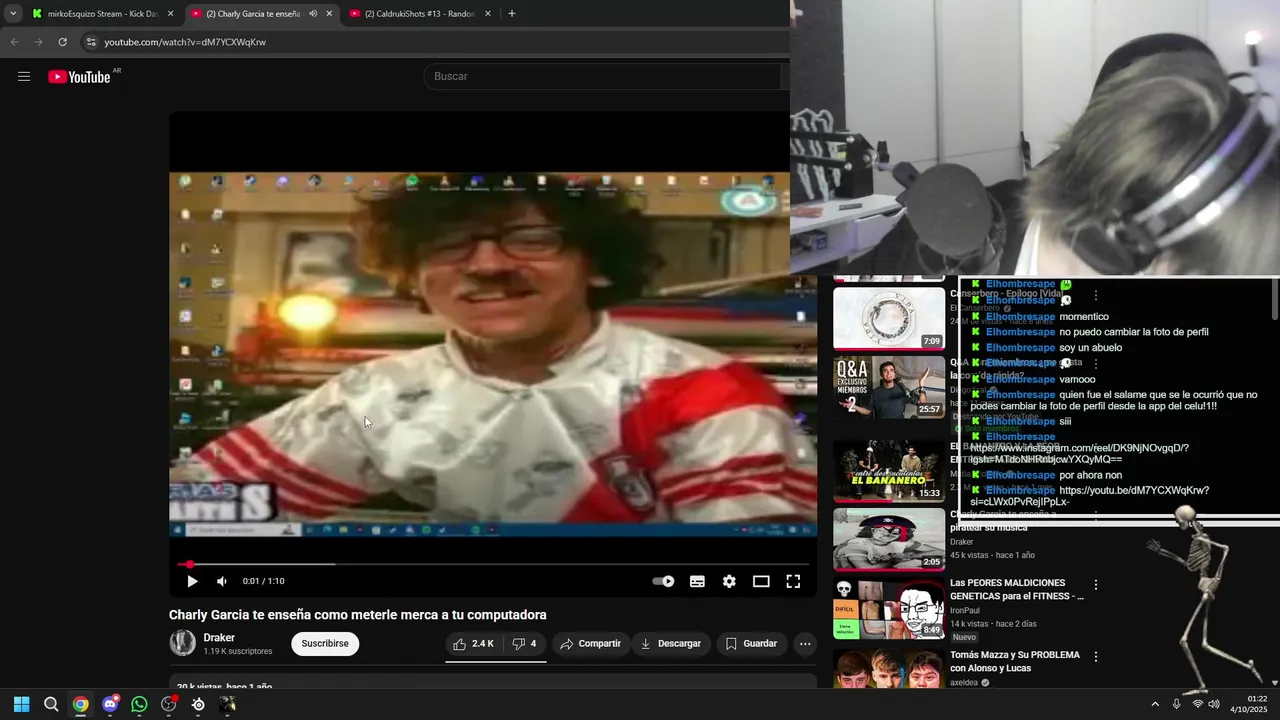The height and width of the screenshot is (720, 1280).
Task: Open the YouTube guide hamburger menu
Action: point(24,77)
